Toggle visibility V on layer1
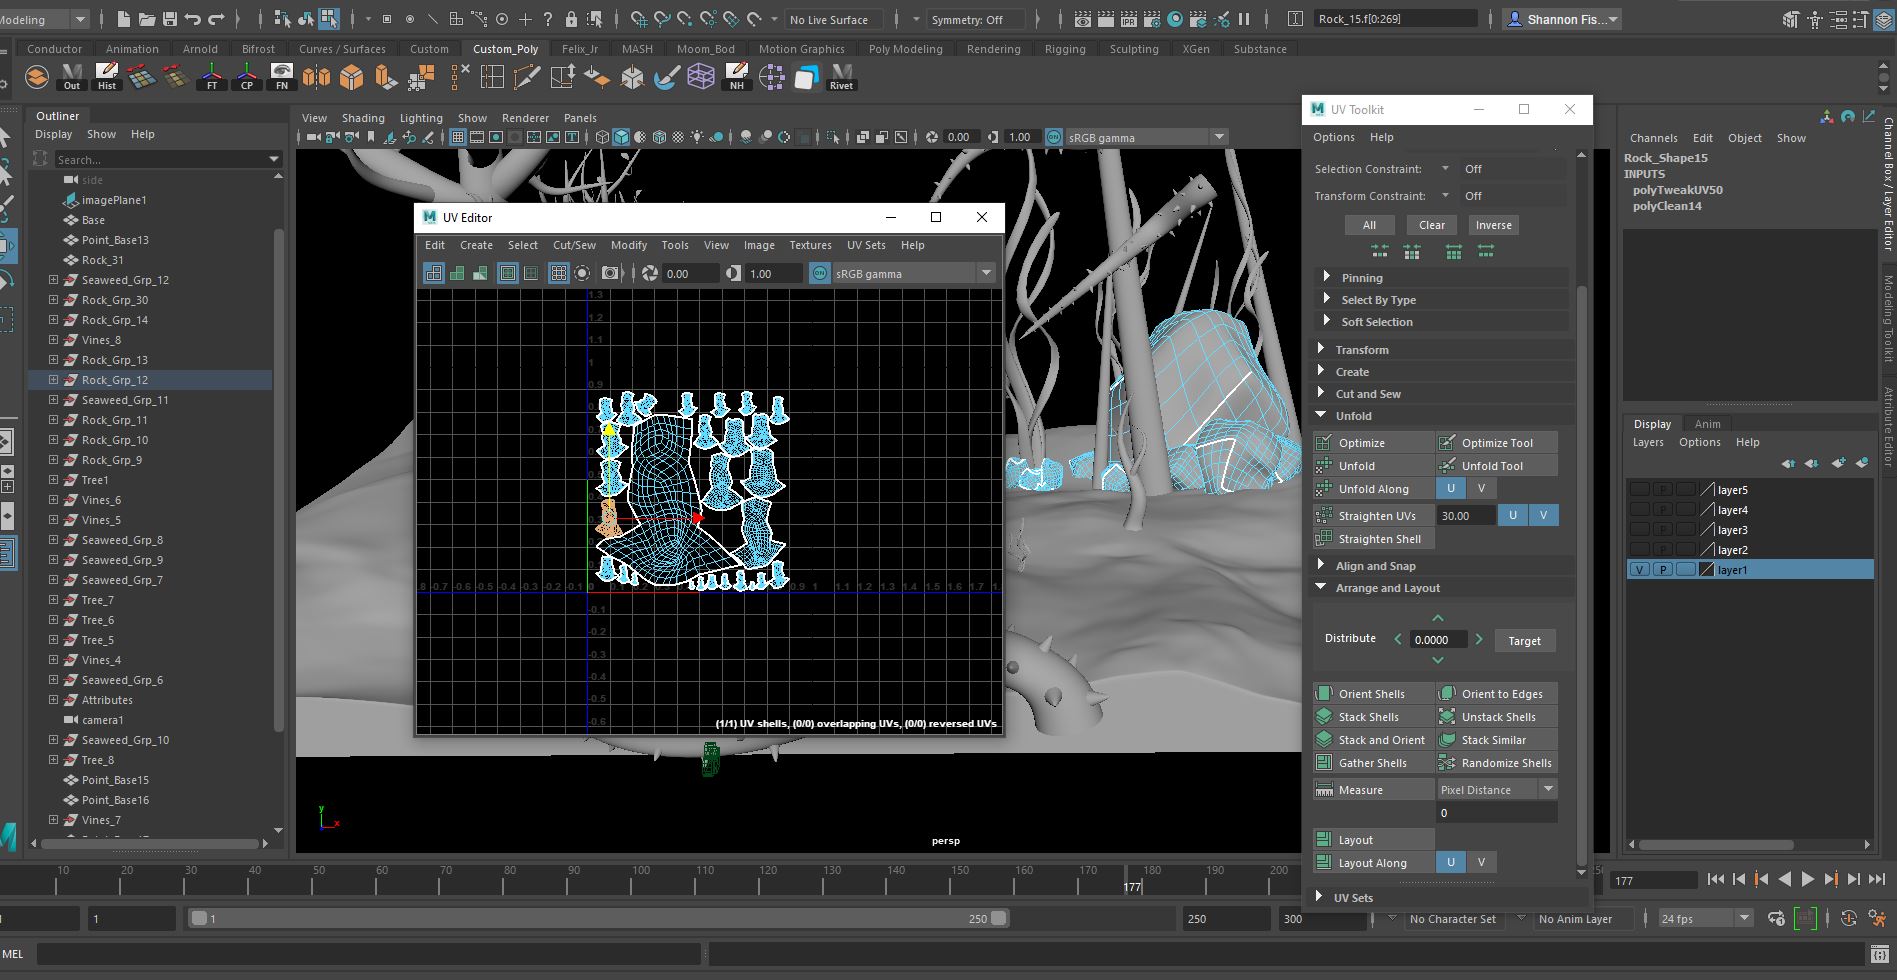1897x980 pixels. pos(1640,569)
